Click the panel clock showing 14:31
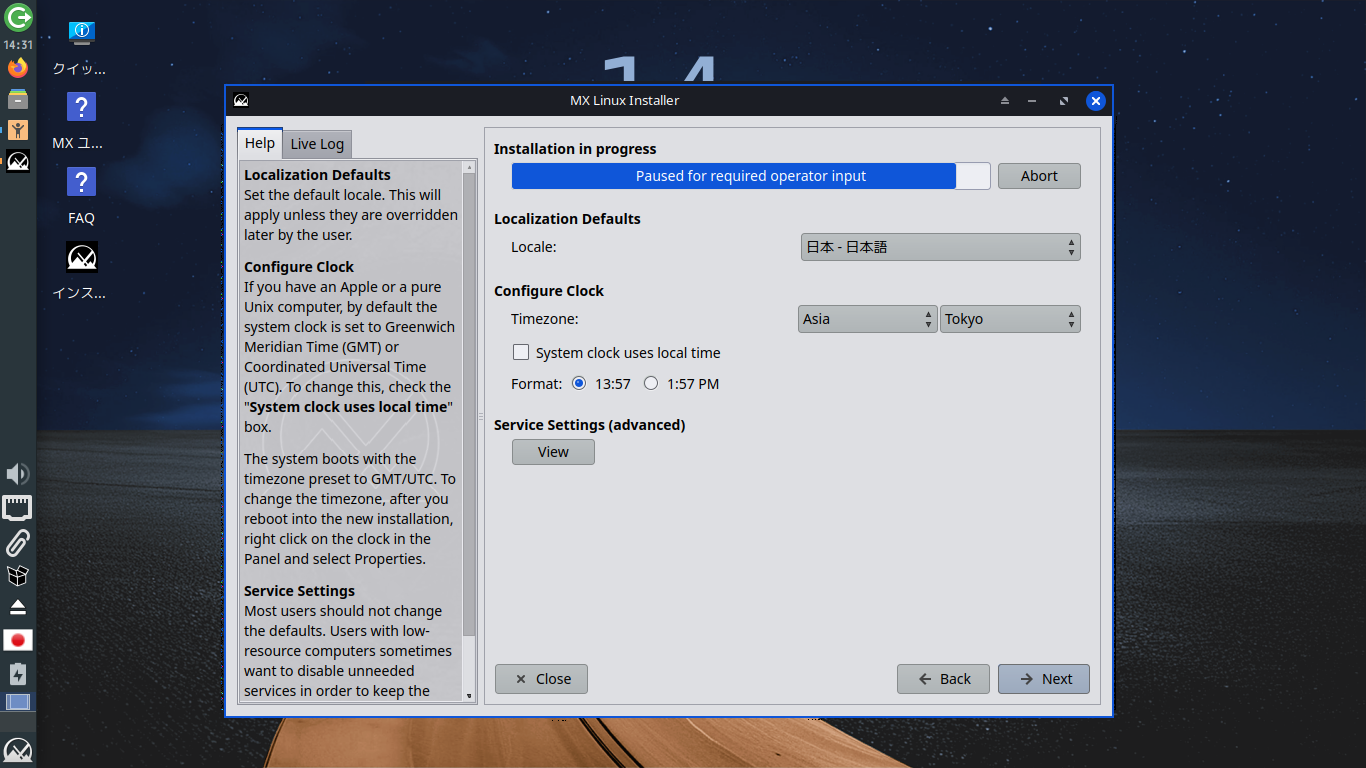This screenshot has width=1366, height=768. tap(18, 45)
